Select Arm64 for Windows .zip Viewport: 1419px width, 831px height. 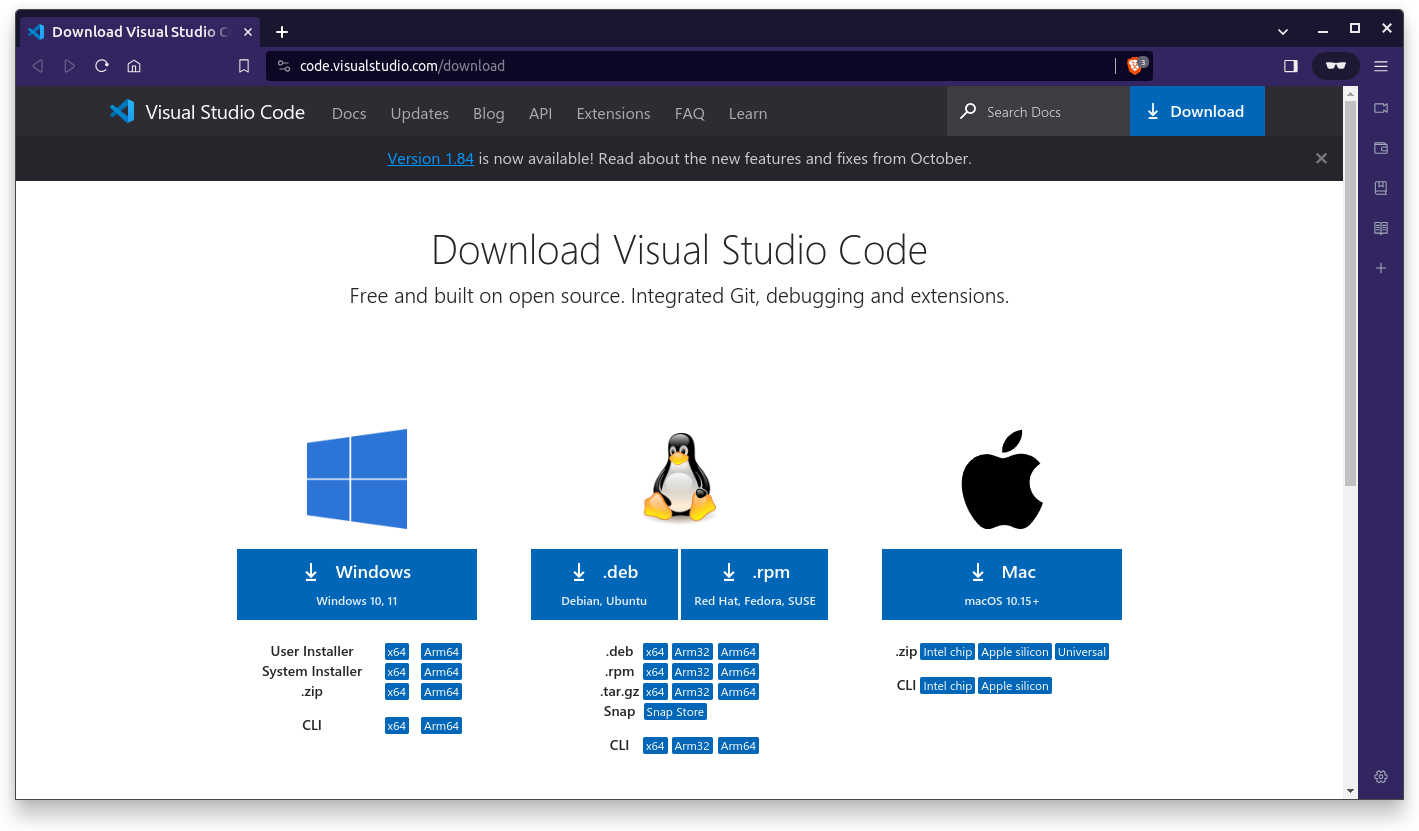tap(441, 692)
